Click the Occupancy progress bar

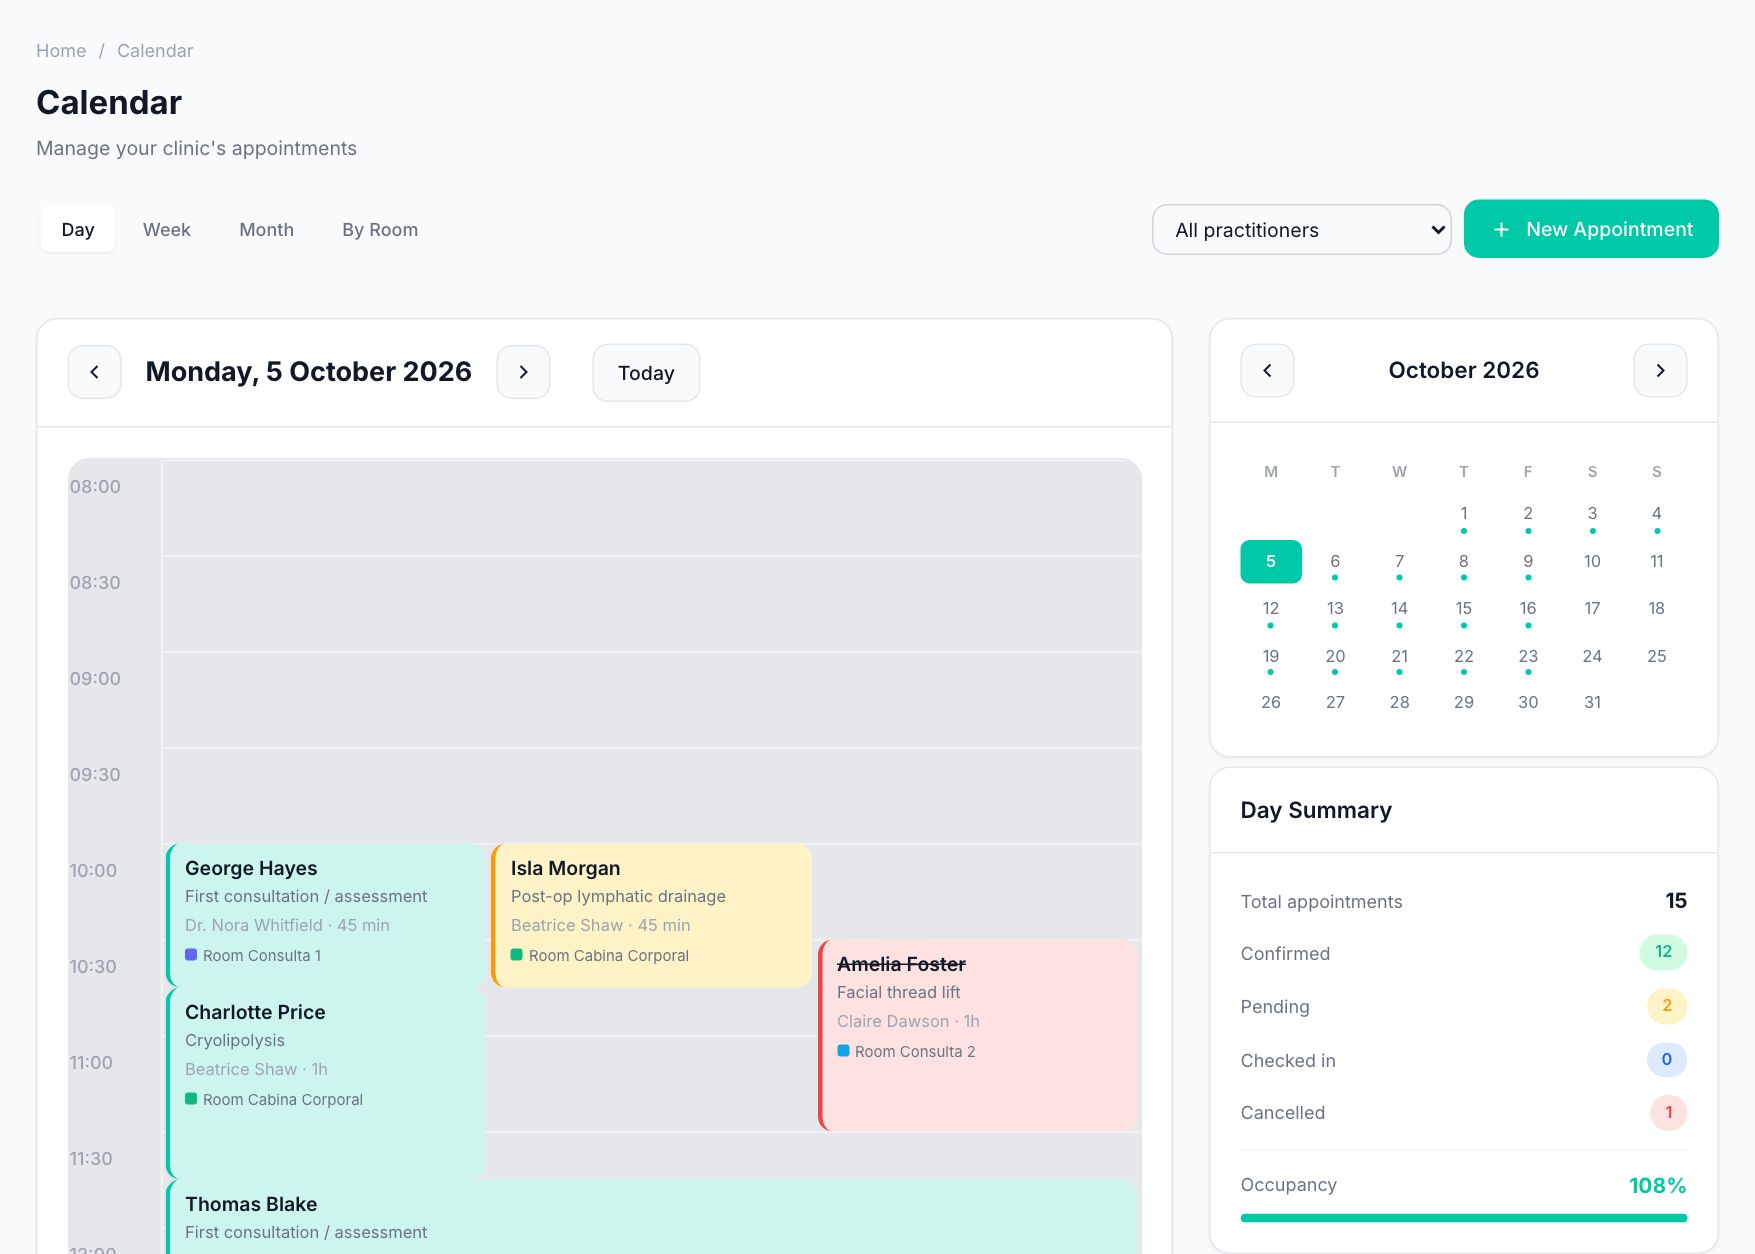[1464, 1218]
